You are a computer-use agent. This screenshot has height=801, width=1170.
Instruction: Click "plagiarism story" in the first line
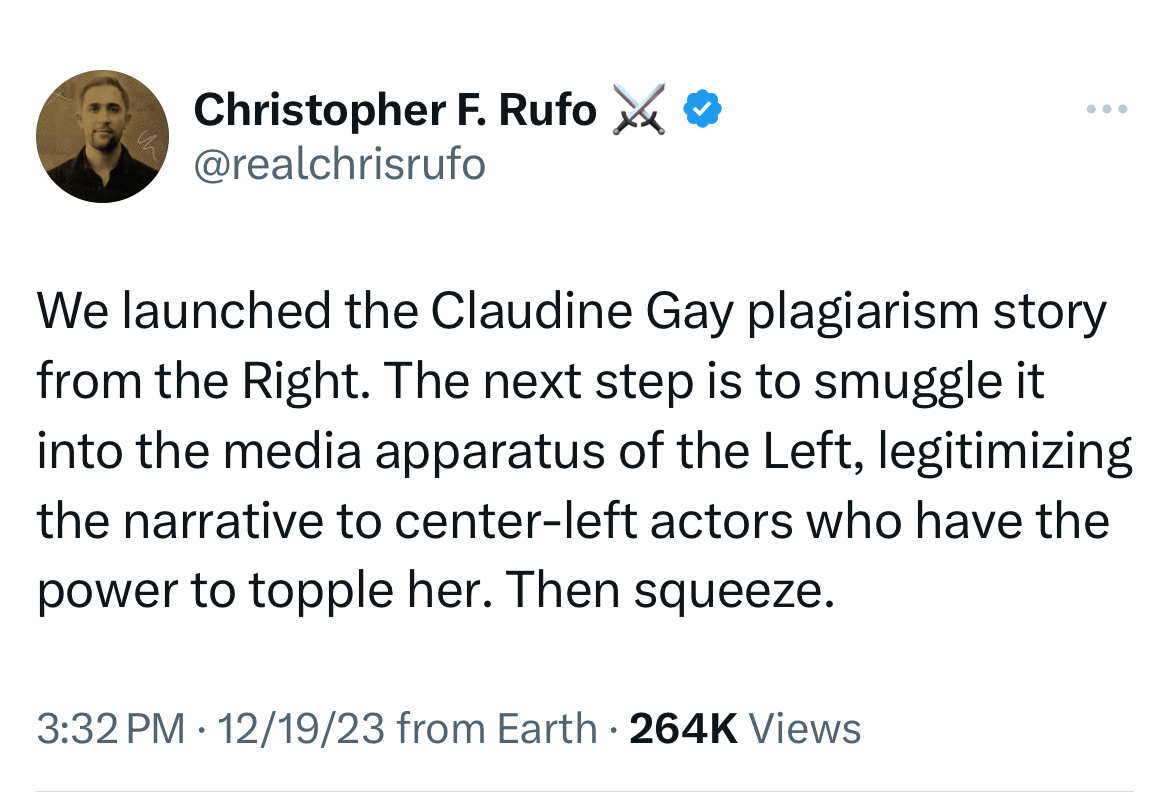[x=927, y=313]
